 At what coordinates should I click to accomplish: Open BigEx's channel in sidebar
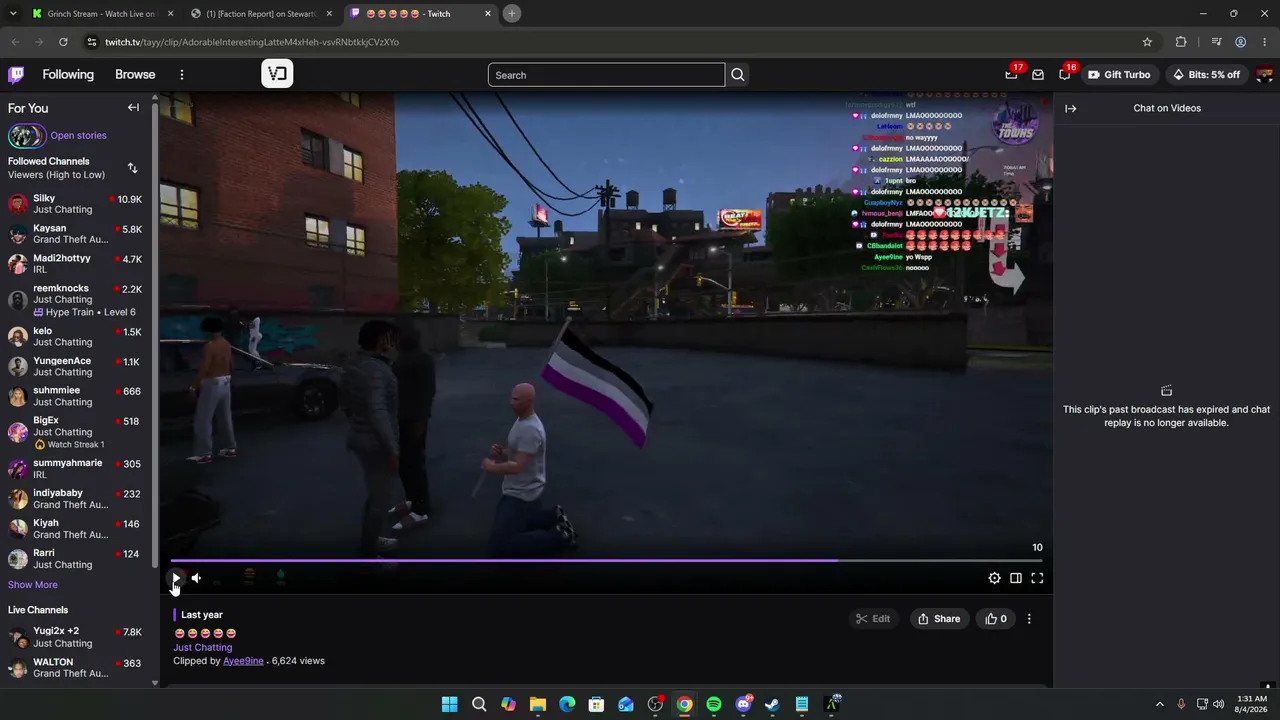point(75,432)
